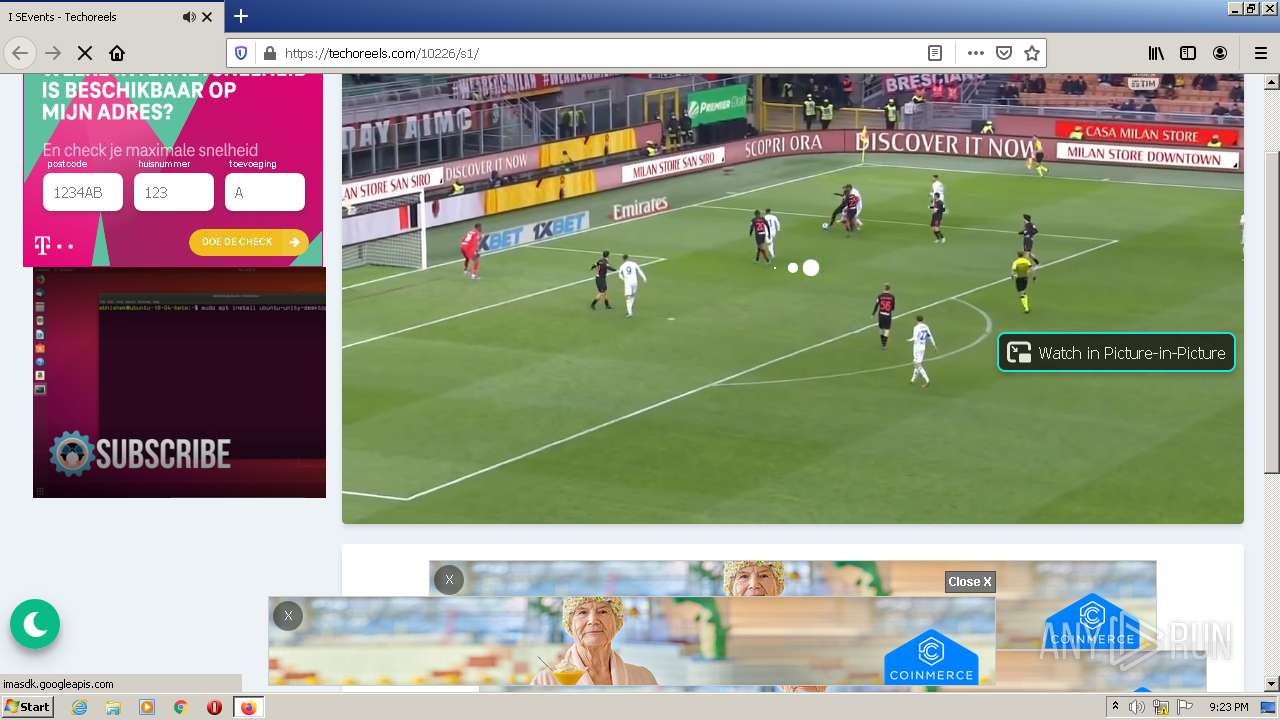The width and height of the screenshot is (1280, 720).
Task: Open the Library panel
Action: pos(1156,53)
